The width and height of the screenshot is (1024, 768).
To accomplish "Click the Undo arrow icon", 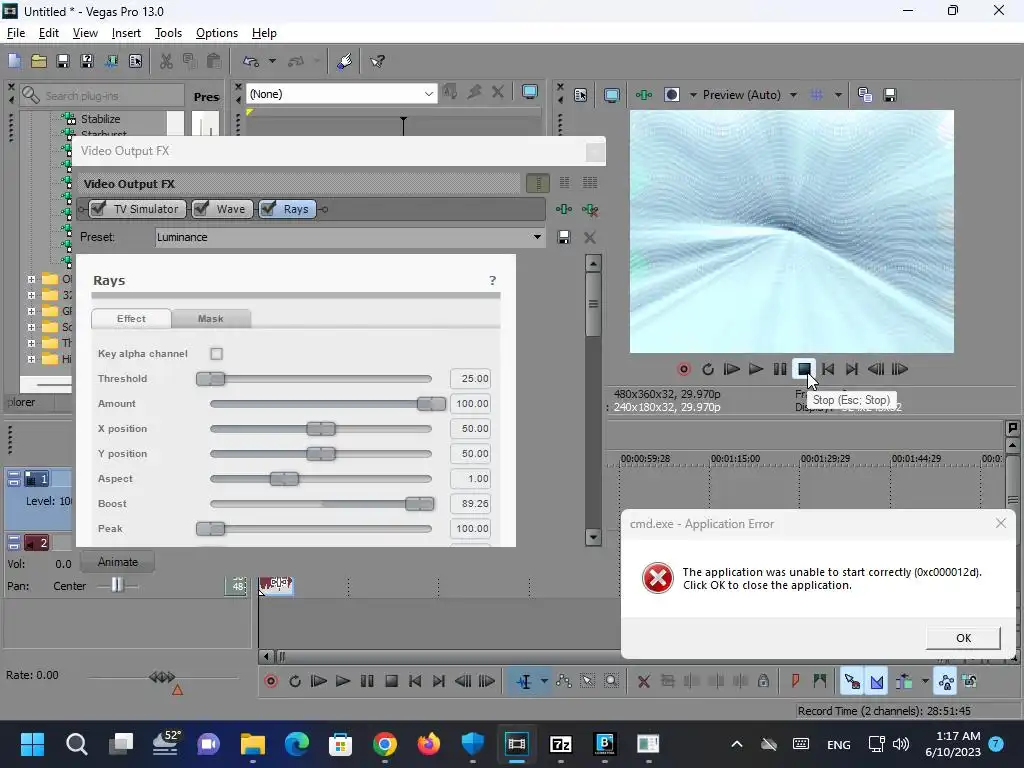I will [251, 61].
